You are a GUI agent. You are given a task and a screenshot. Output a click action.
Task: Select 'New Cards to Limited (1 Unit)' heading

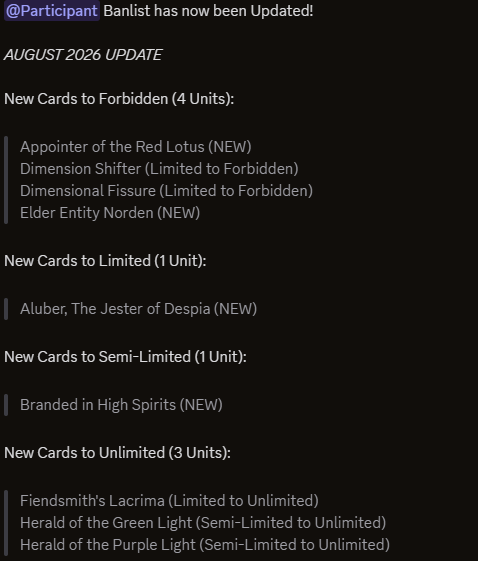pos(105,261)
